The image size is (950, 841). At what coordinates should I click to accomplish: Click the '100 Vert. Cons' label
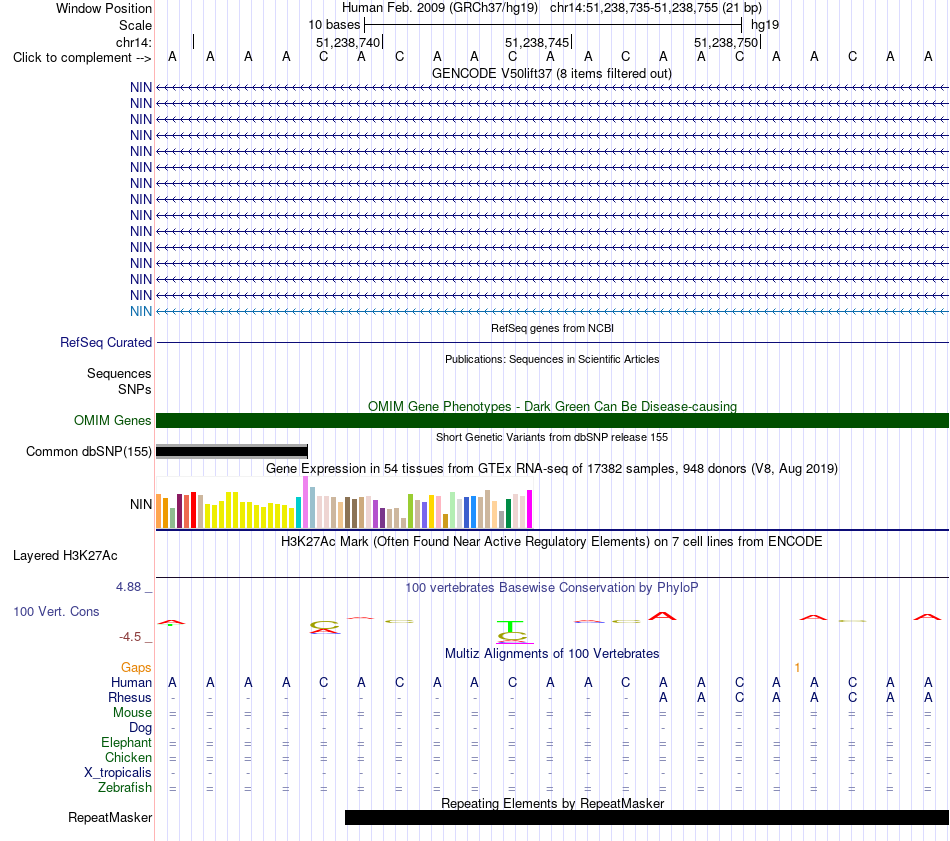click(x=56, y=611)
